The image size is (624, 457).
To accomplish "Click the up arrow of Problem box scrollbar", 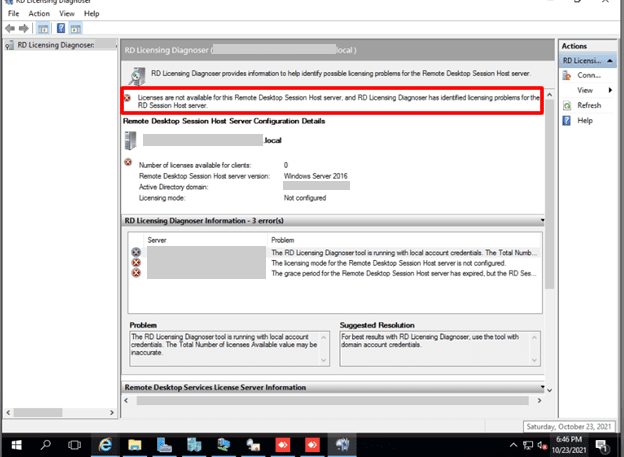I will [x=324, y=337].
